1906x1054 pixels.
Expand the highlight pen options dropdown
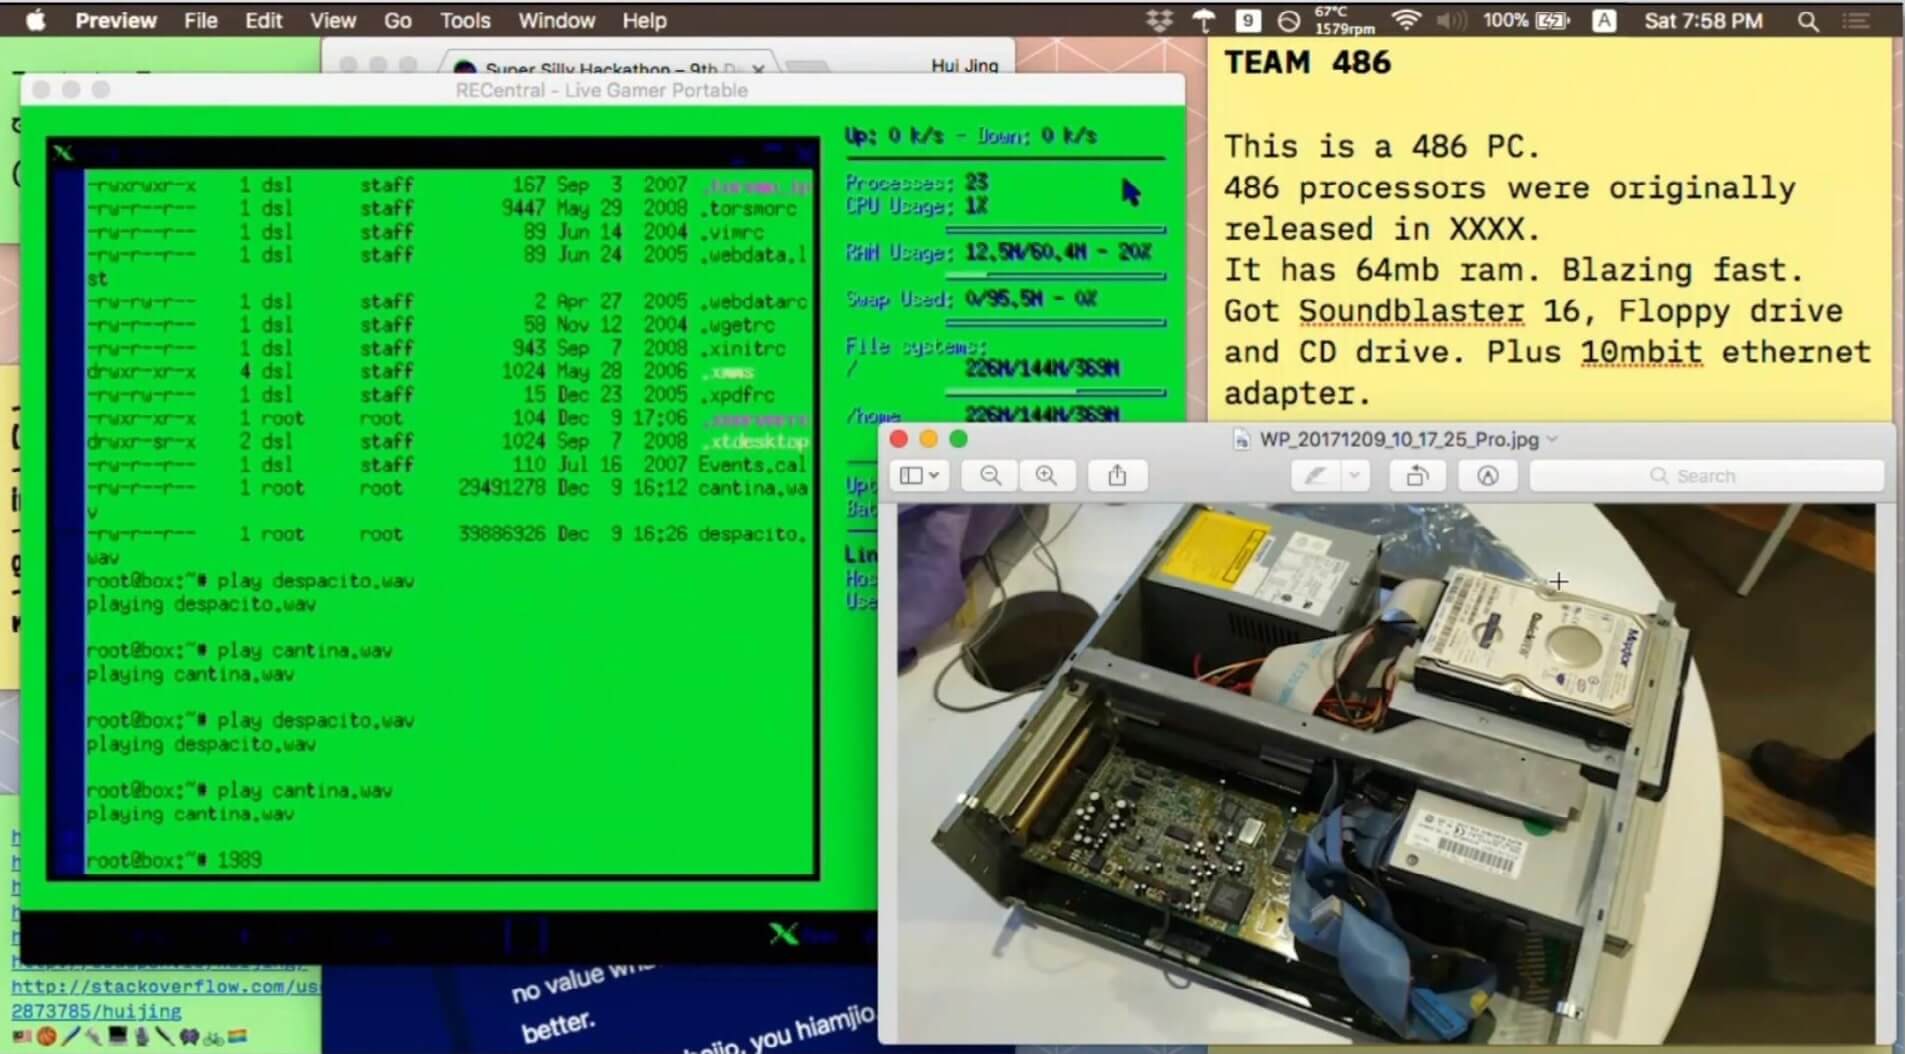pos(1354,476)
